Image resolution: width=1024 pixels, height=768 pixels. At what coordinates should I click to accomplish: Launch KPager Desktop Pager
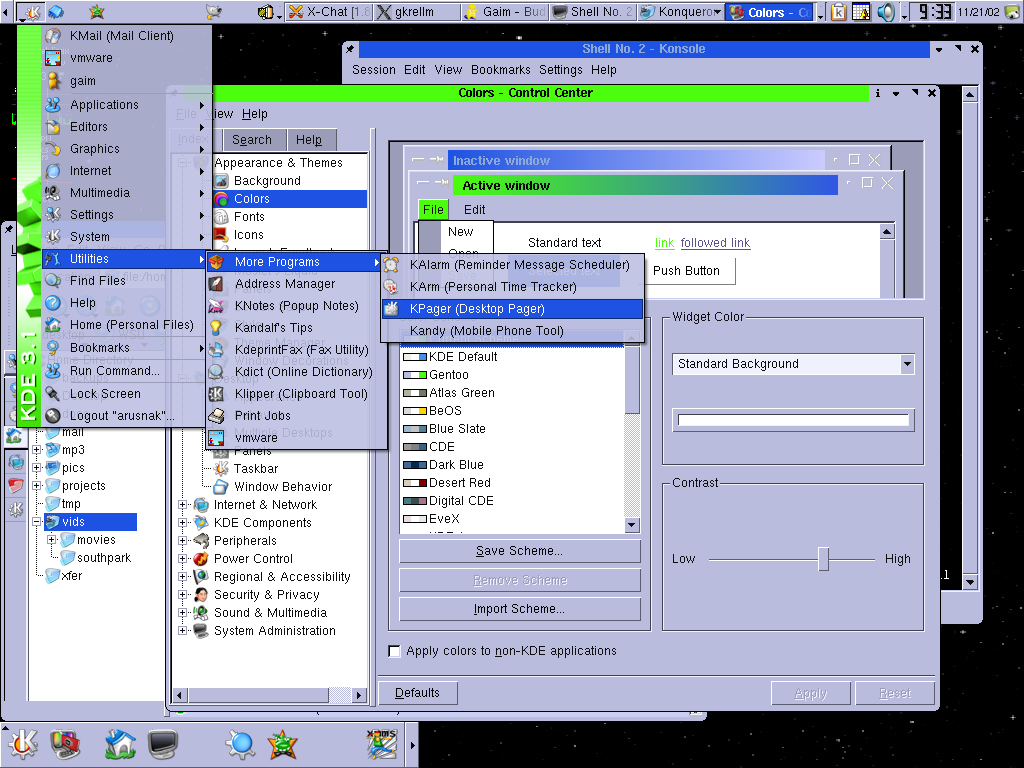[513, 309]
